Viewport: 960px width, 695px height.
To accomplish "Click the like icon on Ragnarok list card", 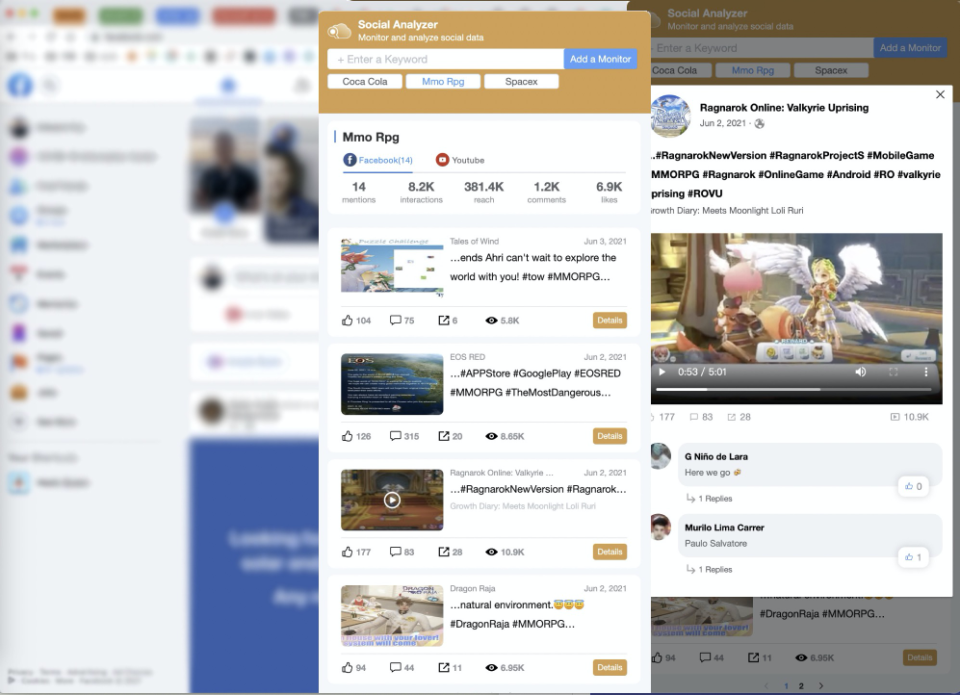I will point(347,552).
